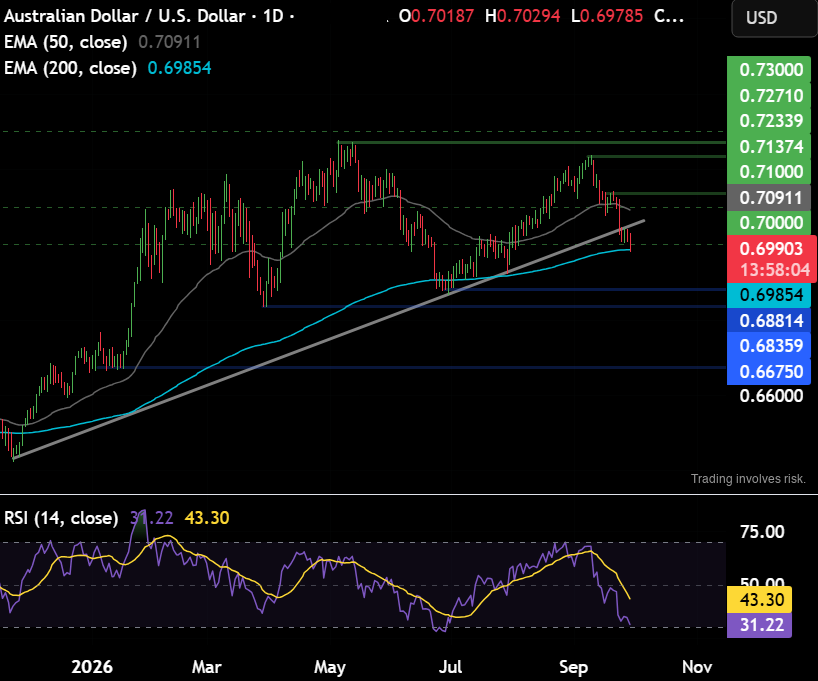Viewport: 818px width, 681px height.
Task: Click the Jul time axis label
Action: [x=450, y=666]
